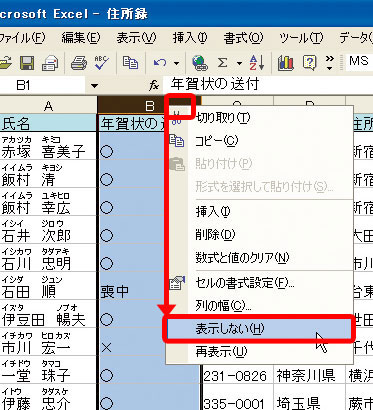373x410 pixels.
Task: Click the Undo arrow icon
Action: 160,63
